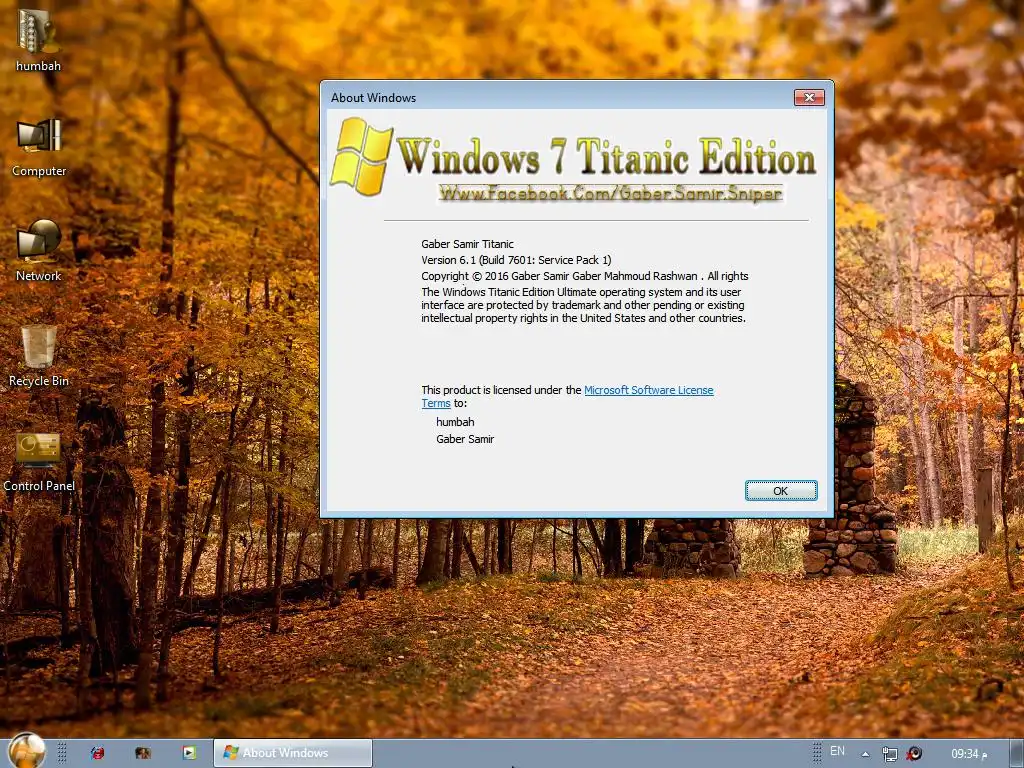Click OK in About Windows dialog

click(781, 490)
